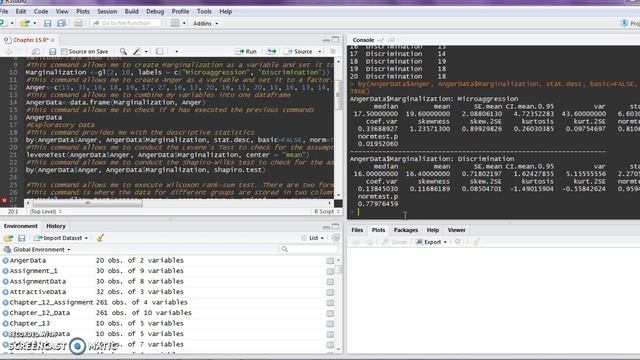Expand the Chapter_13 object details

pos(5,324)
